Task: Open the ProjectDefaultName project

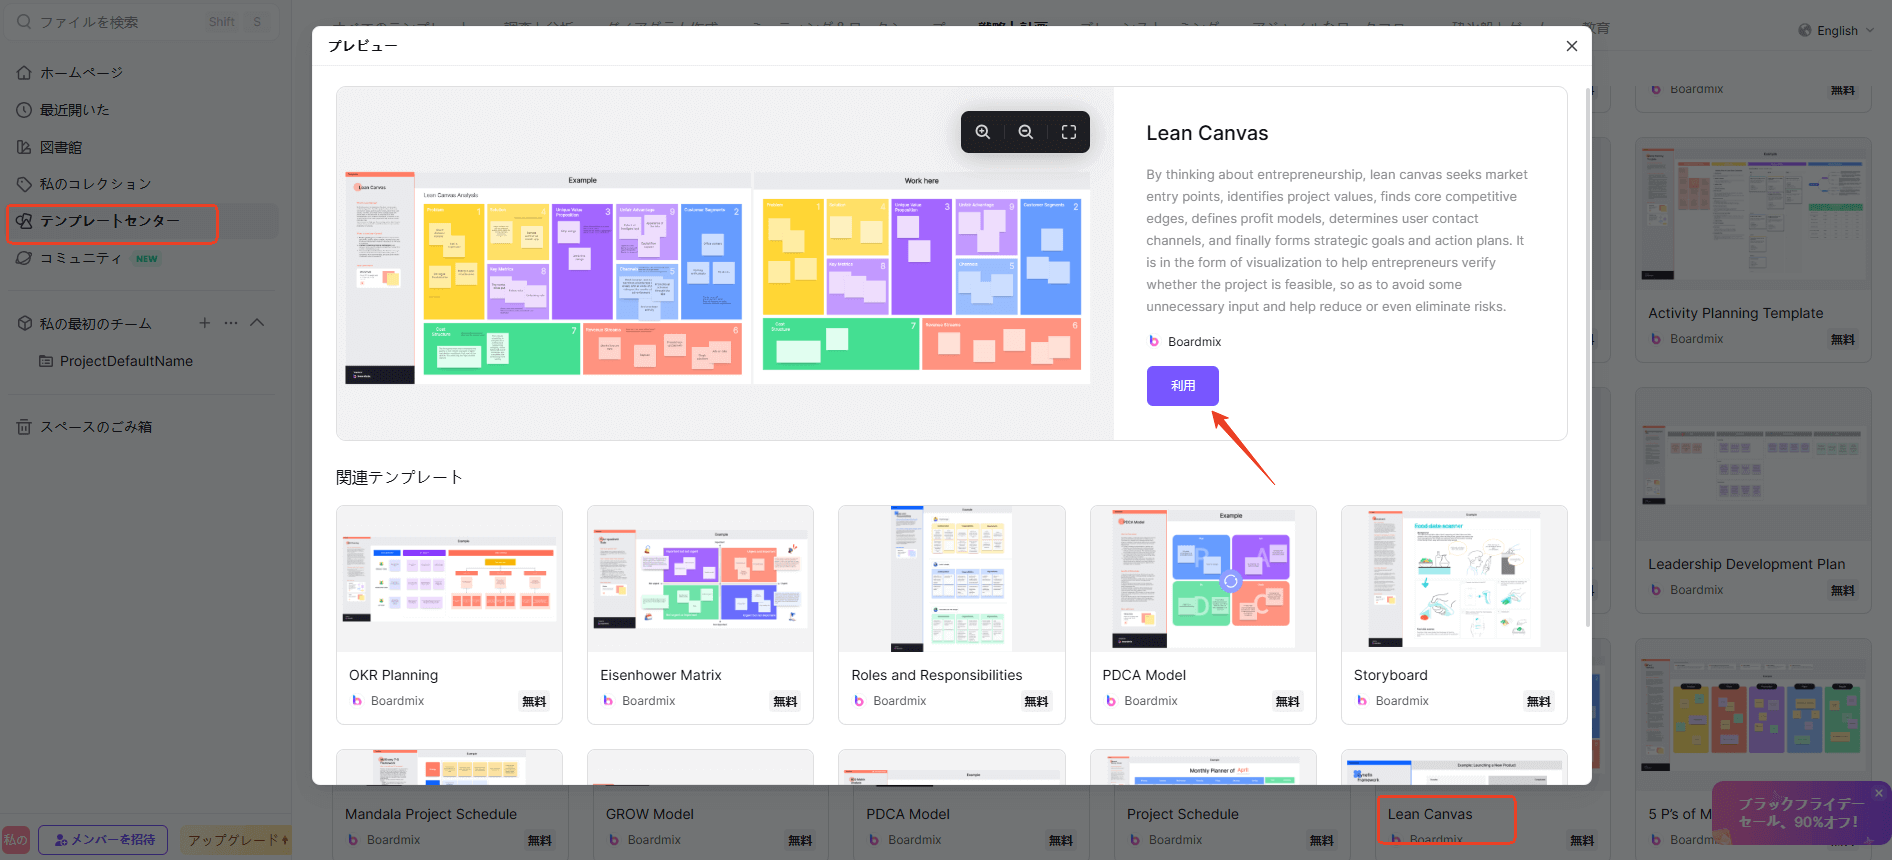Action: coord(126,361)
